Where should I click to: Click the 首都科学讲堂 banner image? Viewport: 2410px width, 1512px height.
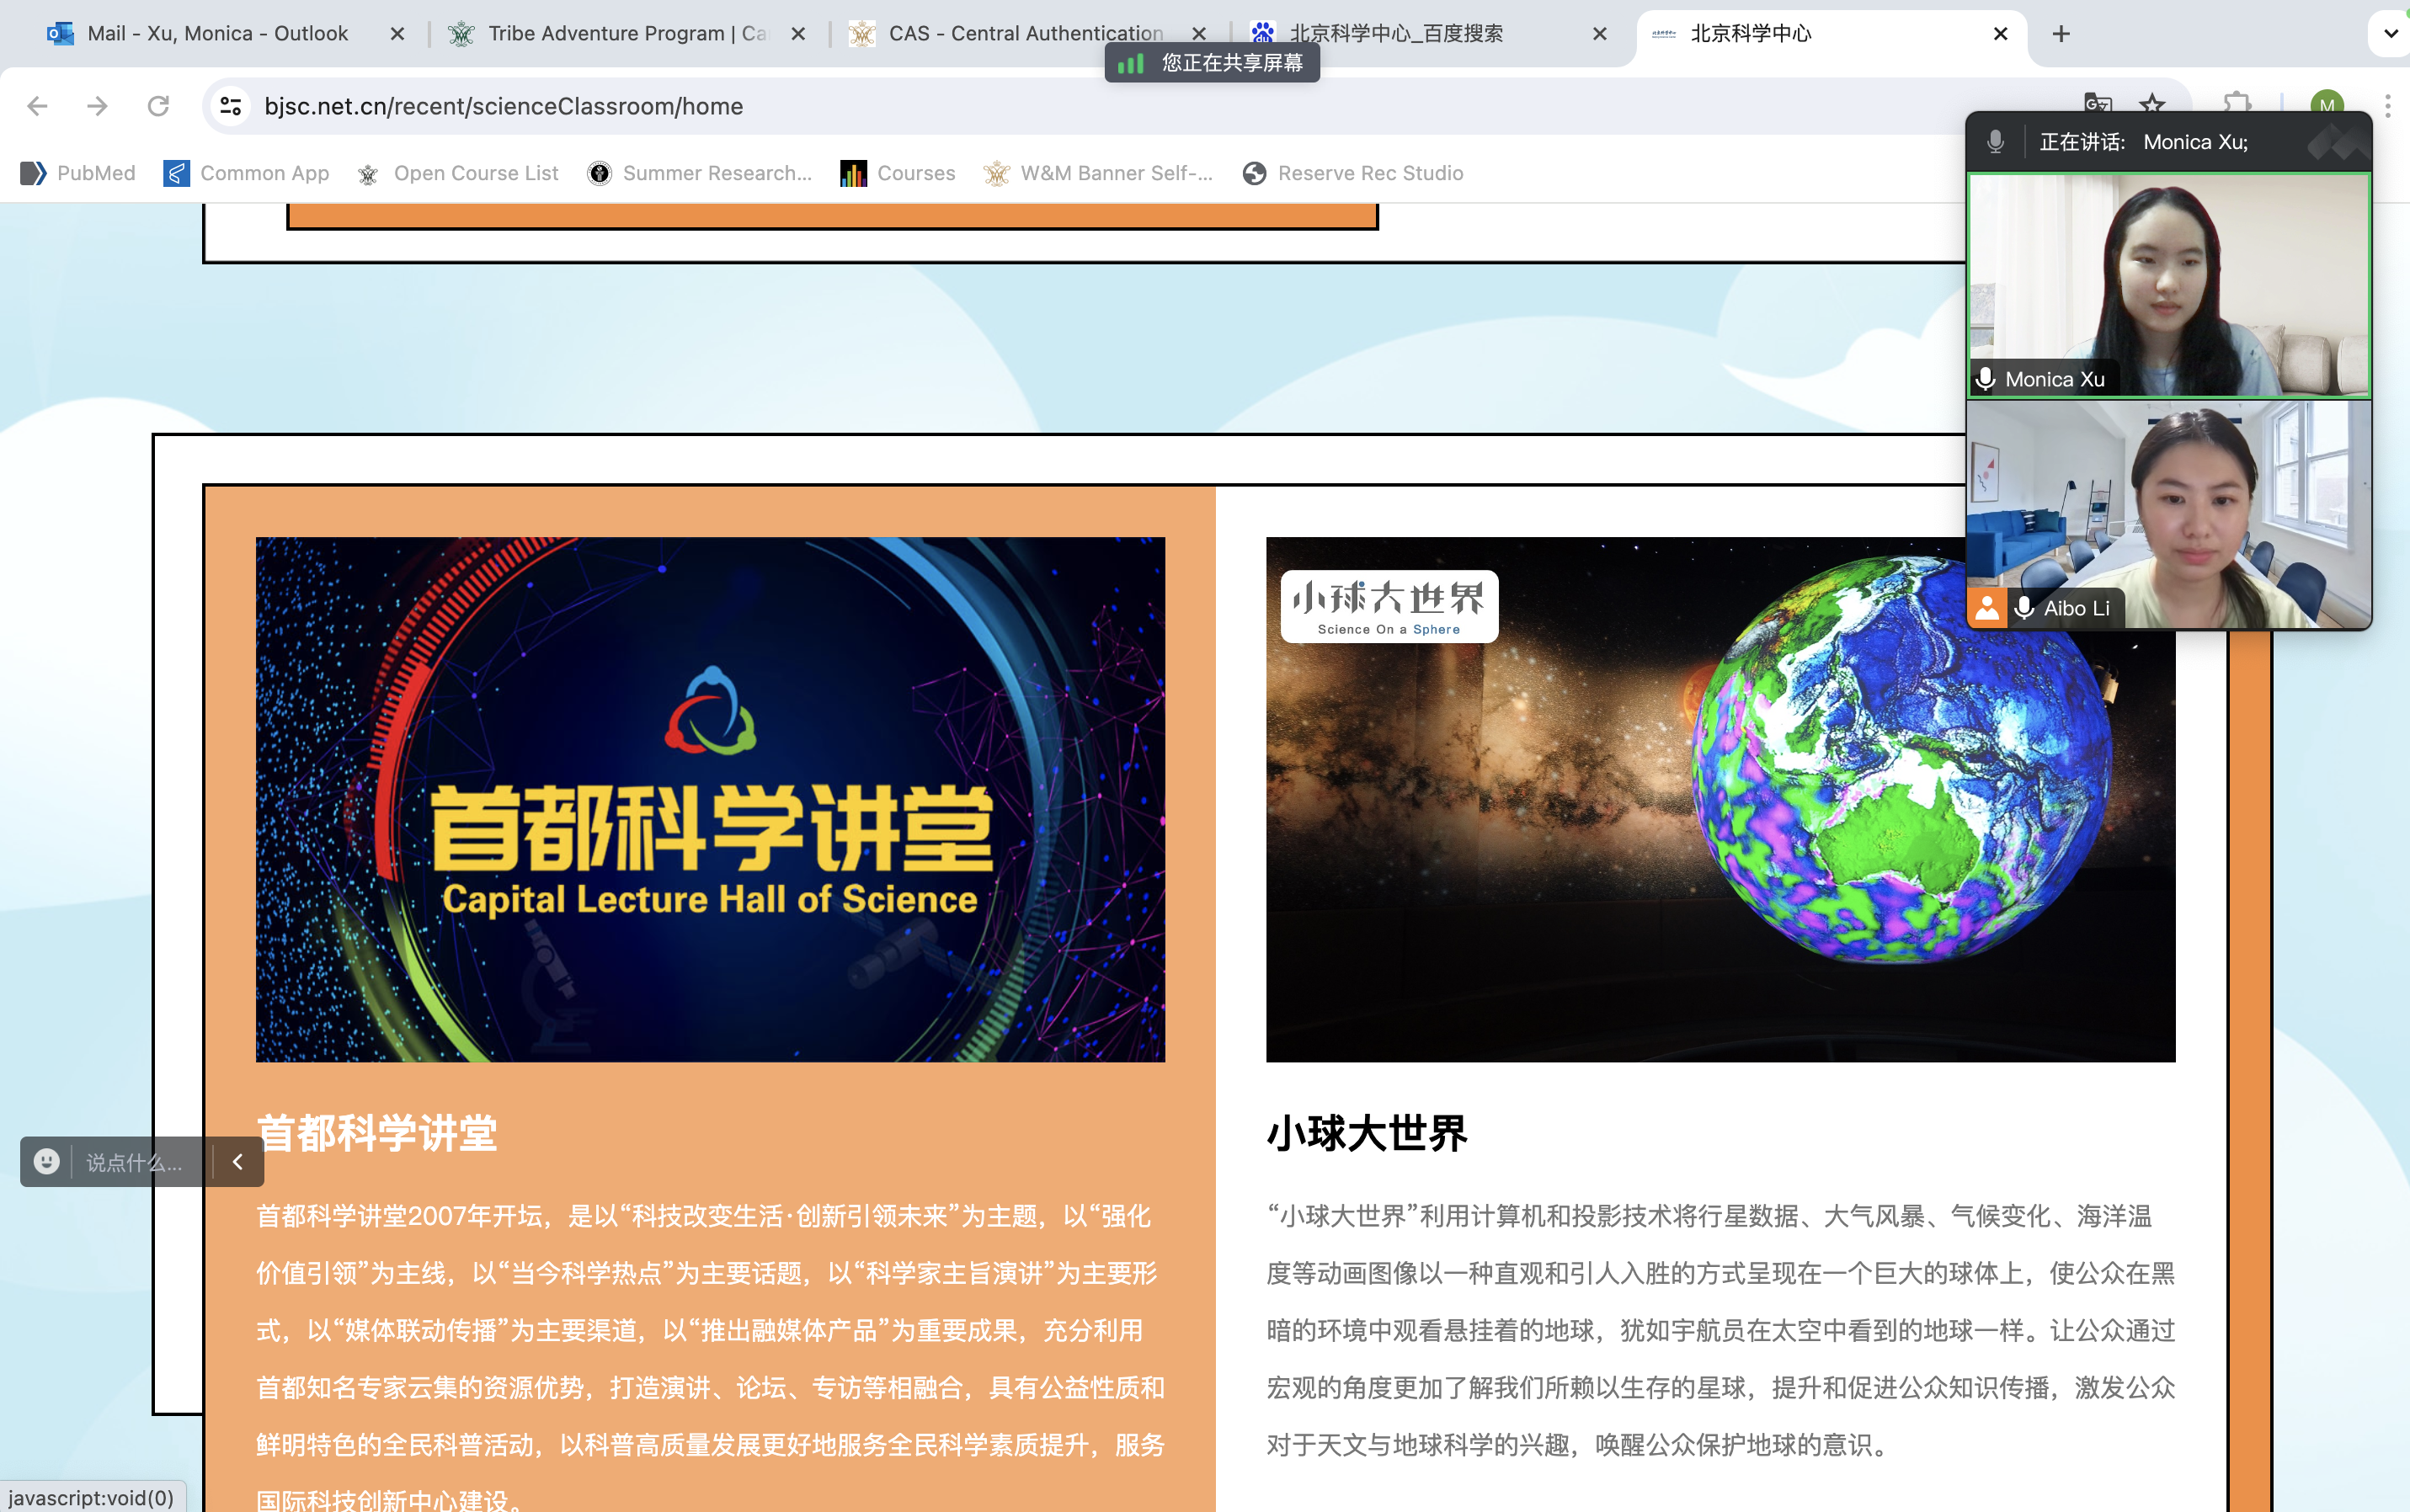tap(710, 799)
